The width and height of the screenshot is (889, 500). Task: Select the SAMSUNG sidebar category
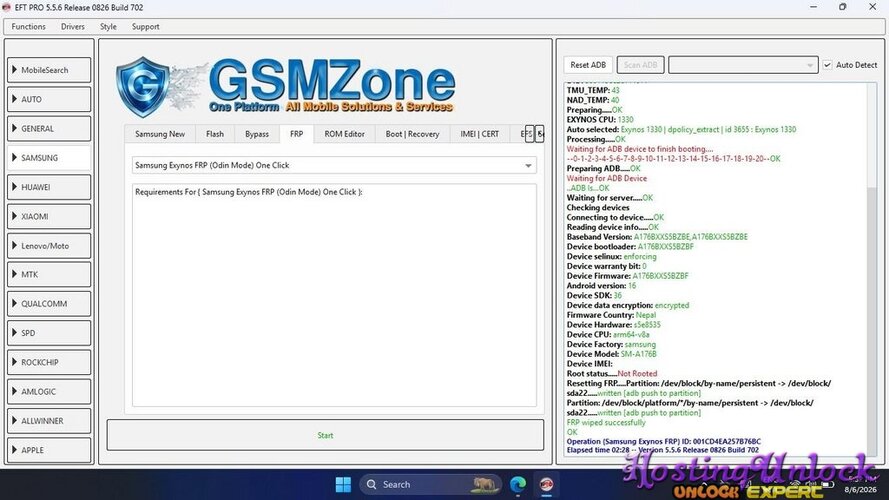coord(49,158)
